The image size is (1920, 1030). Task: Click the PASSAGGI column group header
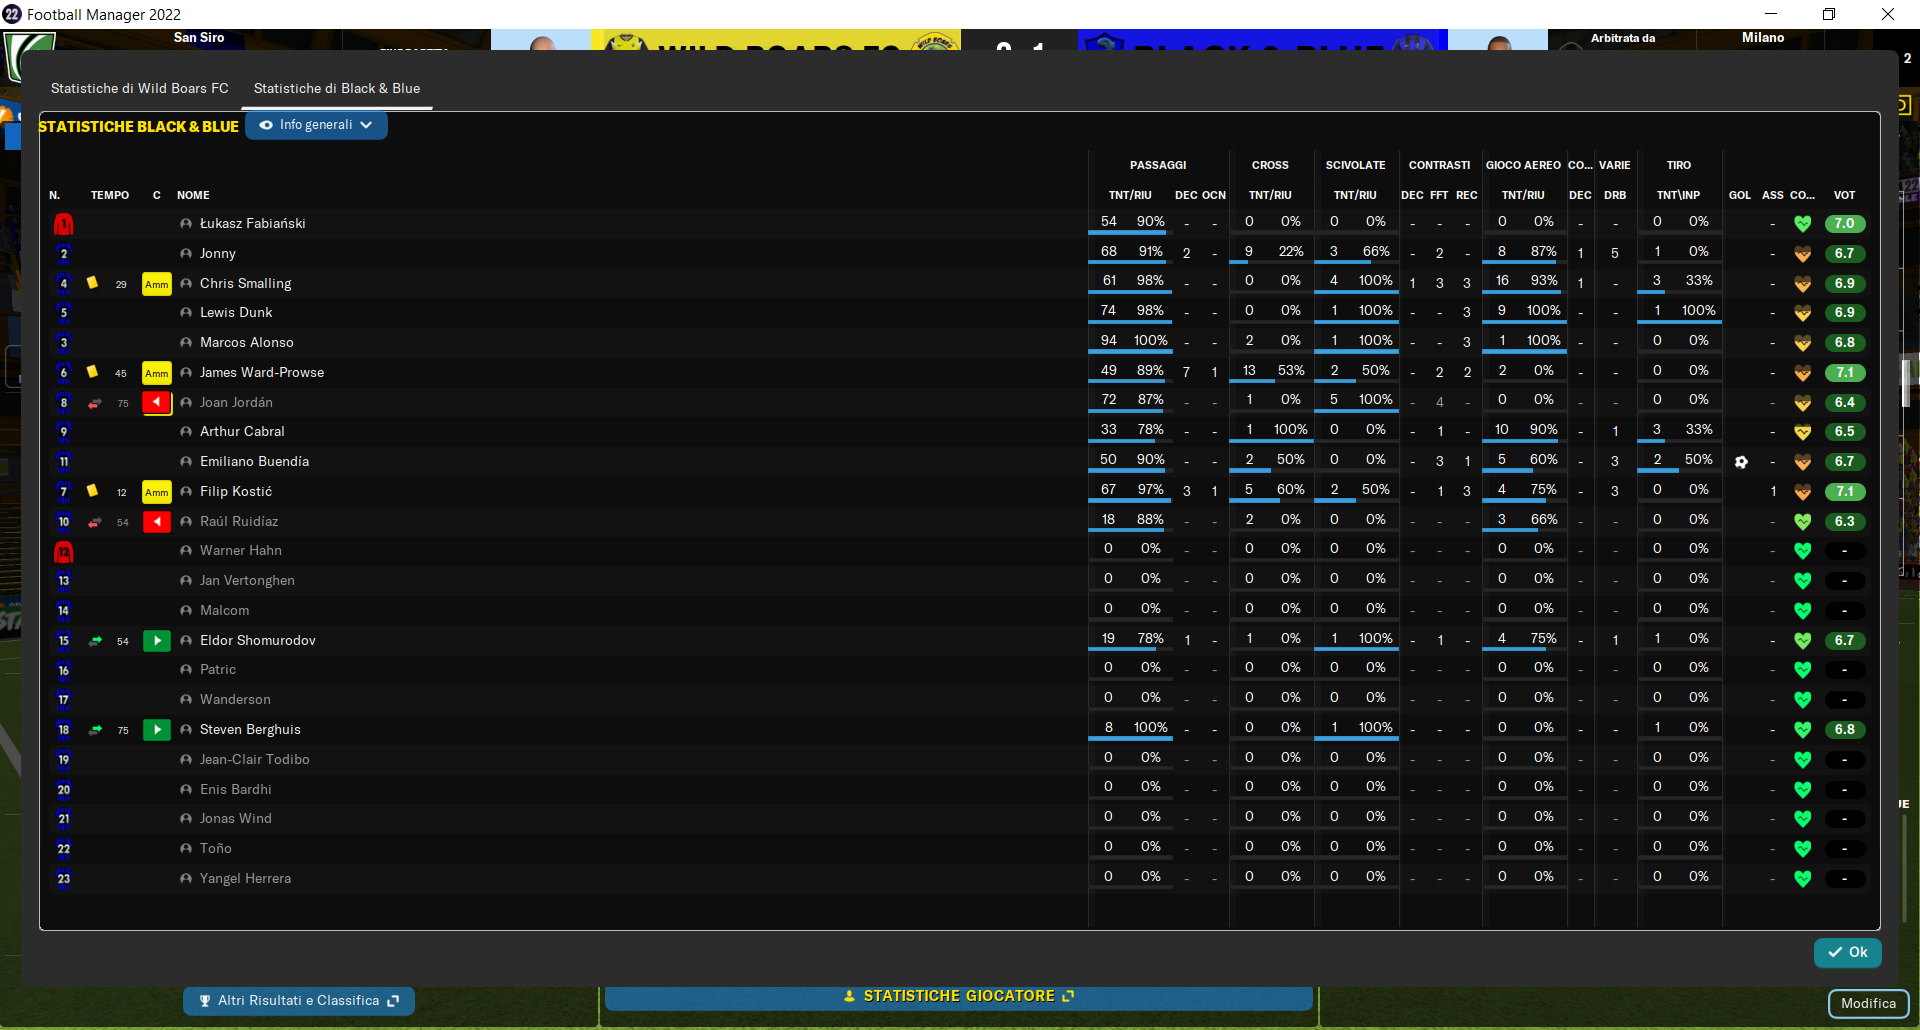pos(1158,166)
